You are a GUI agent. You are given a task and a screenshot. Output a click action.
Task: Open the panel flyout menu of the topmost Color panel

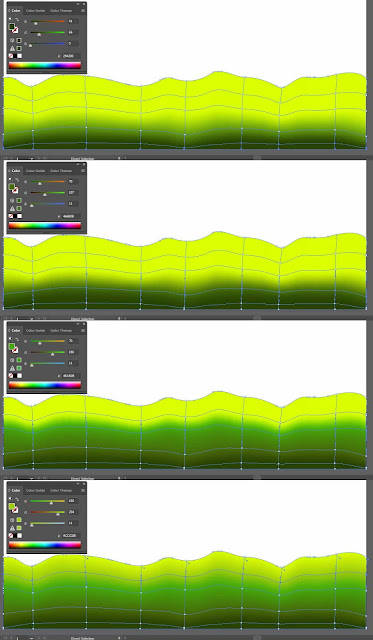point(83,11)
